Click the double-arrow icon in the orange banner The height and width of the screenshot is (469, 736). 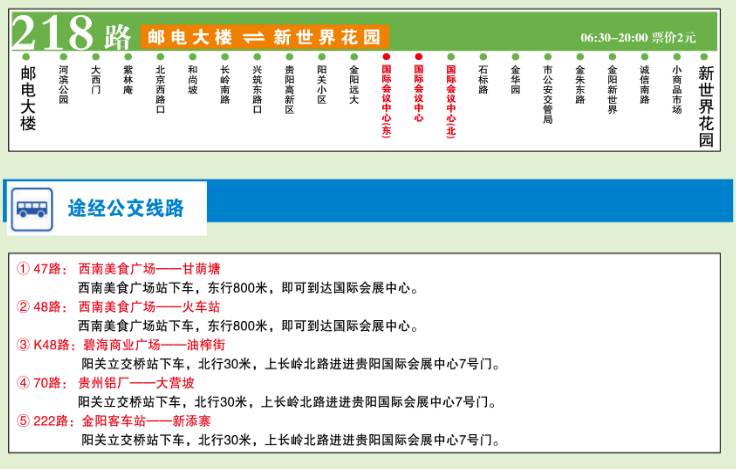pos(253,37)
